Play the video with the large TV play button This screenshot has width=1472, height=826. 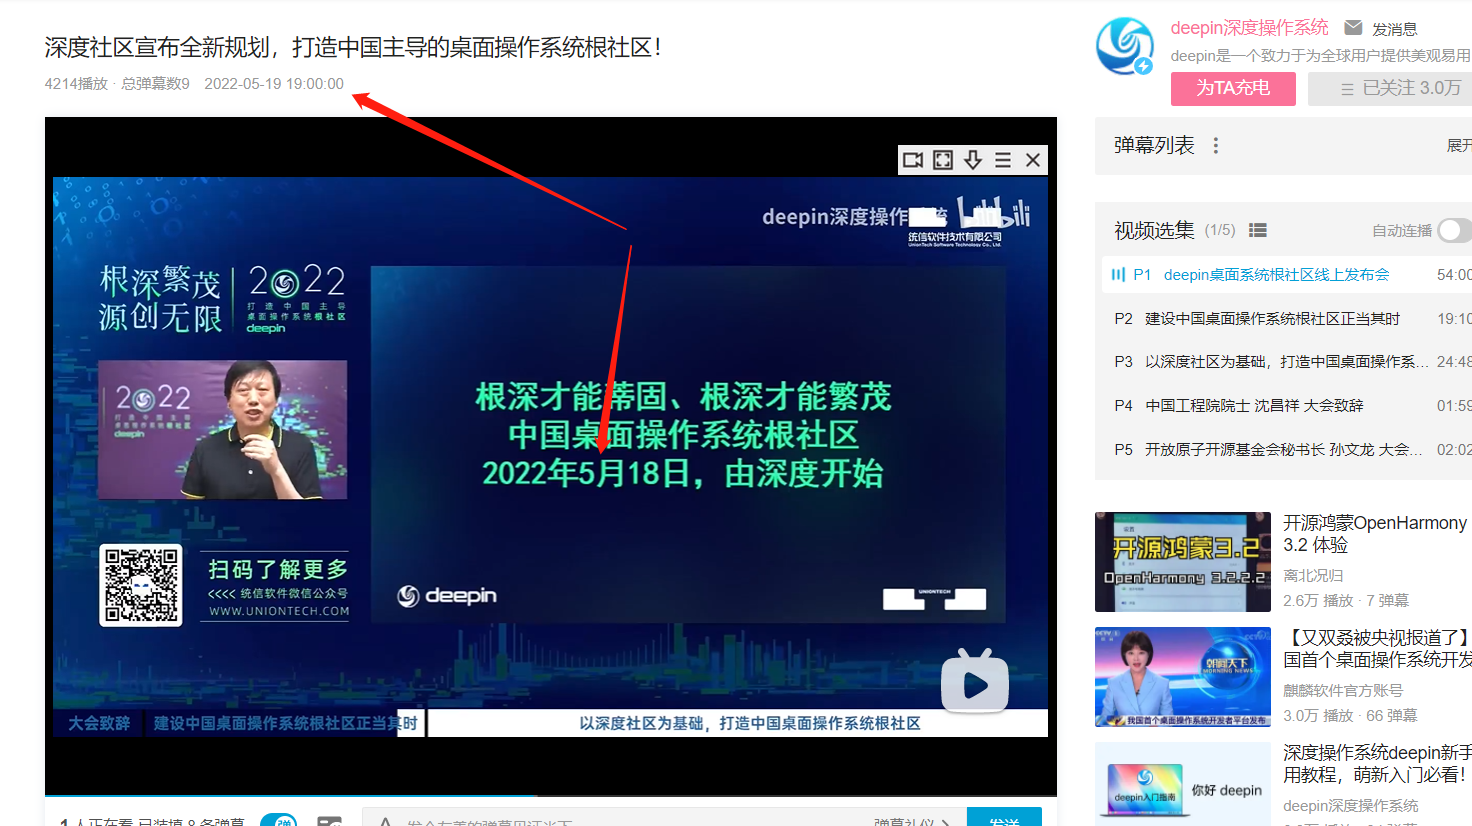click(x=975, y=683)
